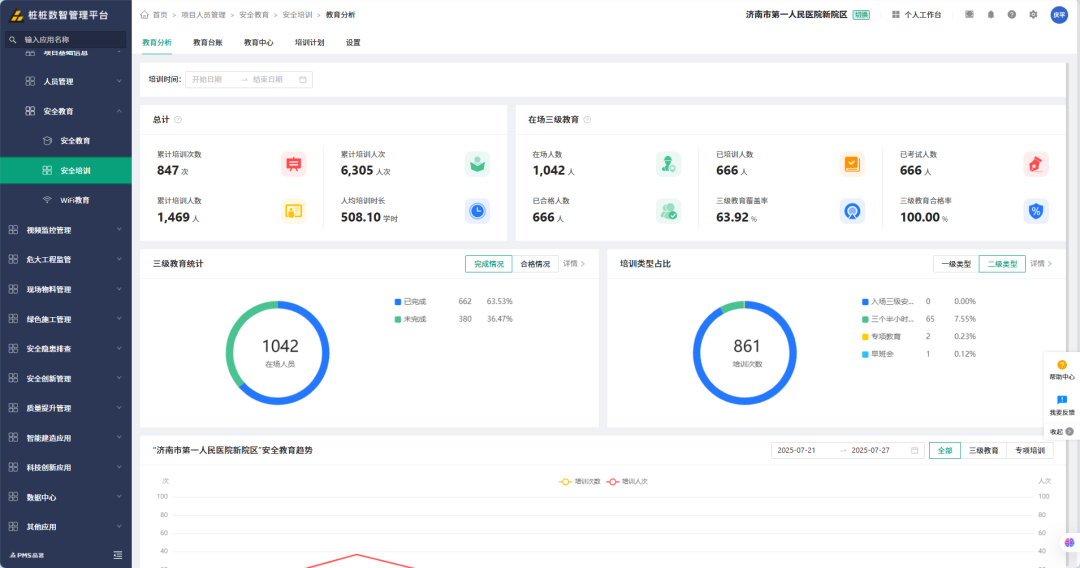The image size is (1080, 568).
Task: Select 安全培训 in the sidebar
Action: tap(66, 170)
